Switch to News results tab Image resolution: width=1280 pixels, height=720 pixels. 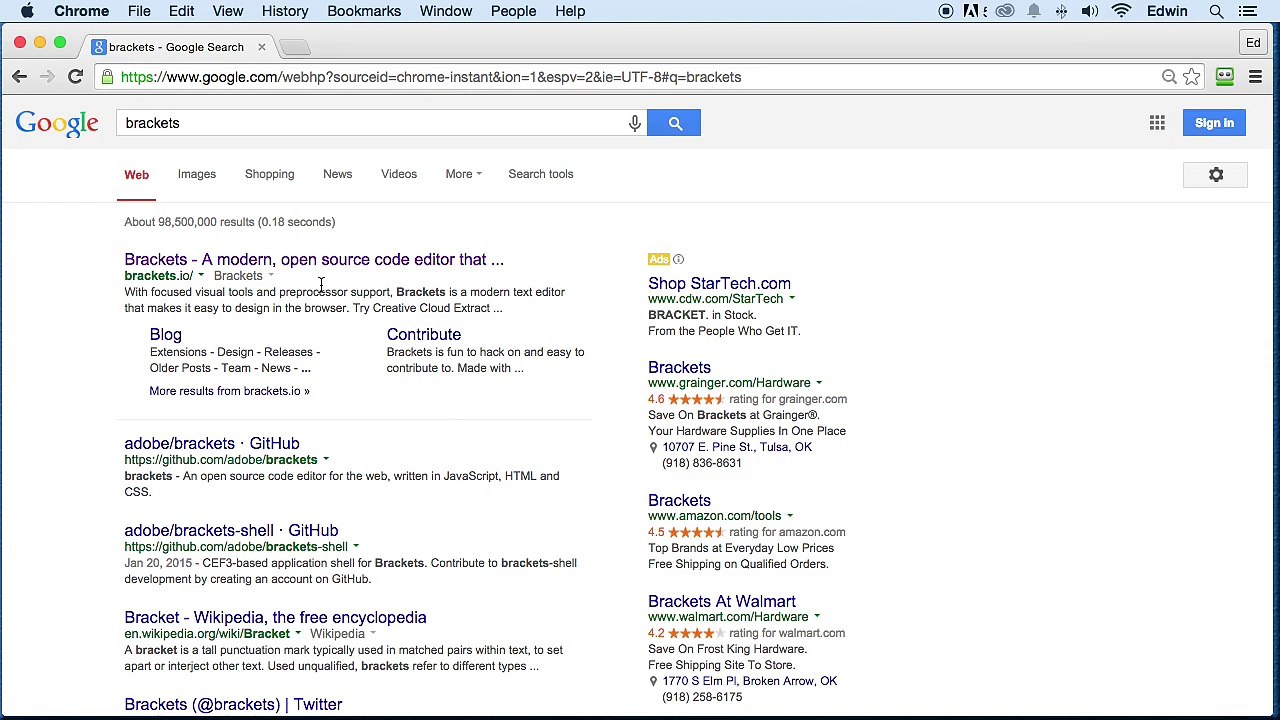pyautogui.click(x=338, y=174)
